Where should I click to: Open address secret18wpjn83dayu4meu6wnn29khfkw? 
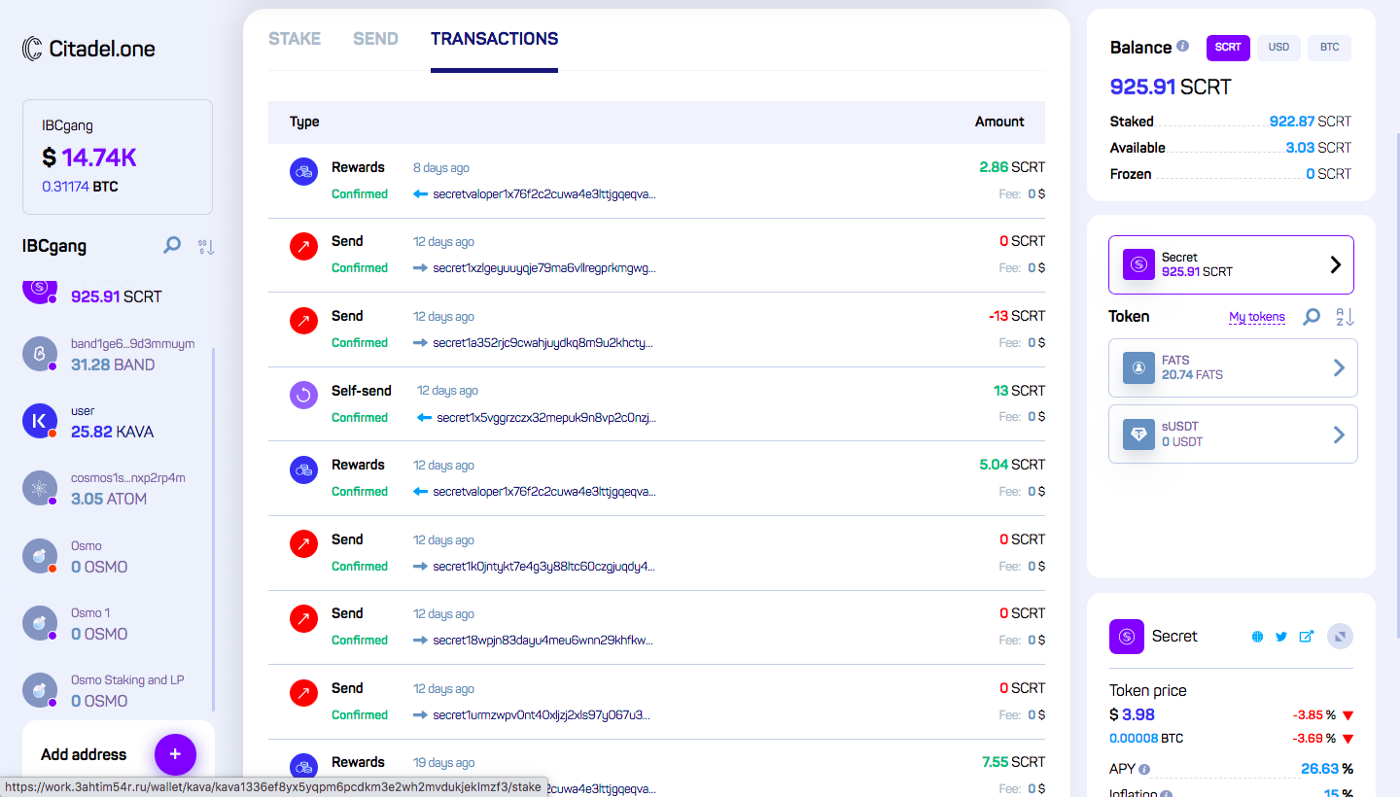coord(543,640)
